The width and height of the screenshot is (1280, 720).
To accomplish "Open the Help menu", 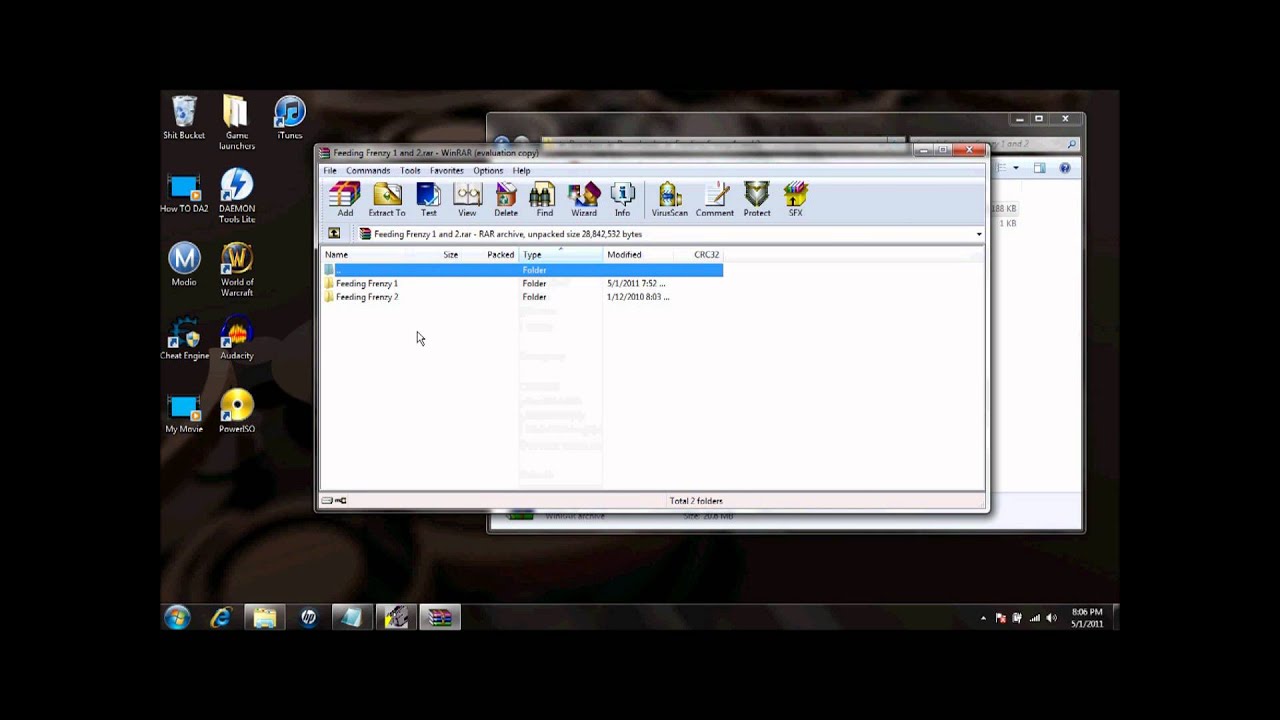I will click(x=521, y=171).
